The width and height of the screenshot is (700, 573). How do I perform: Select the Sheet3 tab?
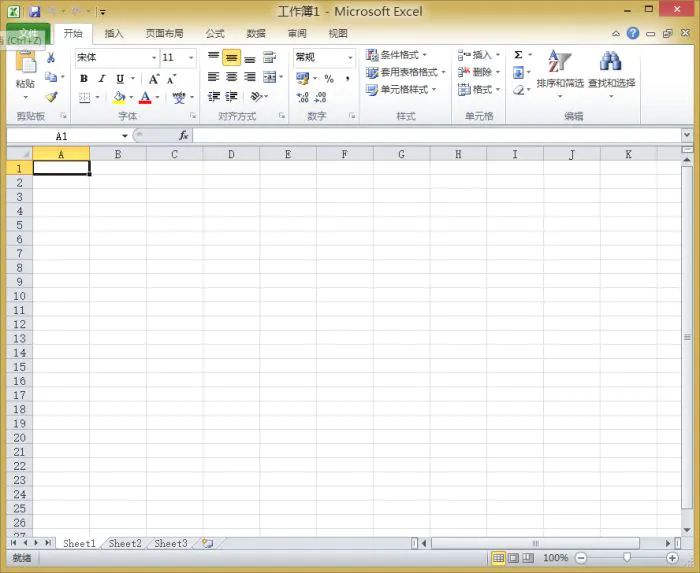tap(171, 543)
